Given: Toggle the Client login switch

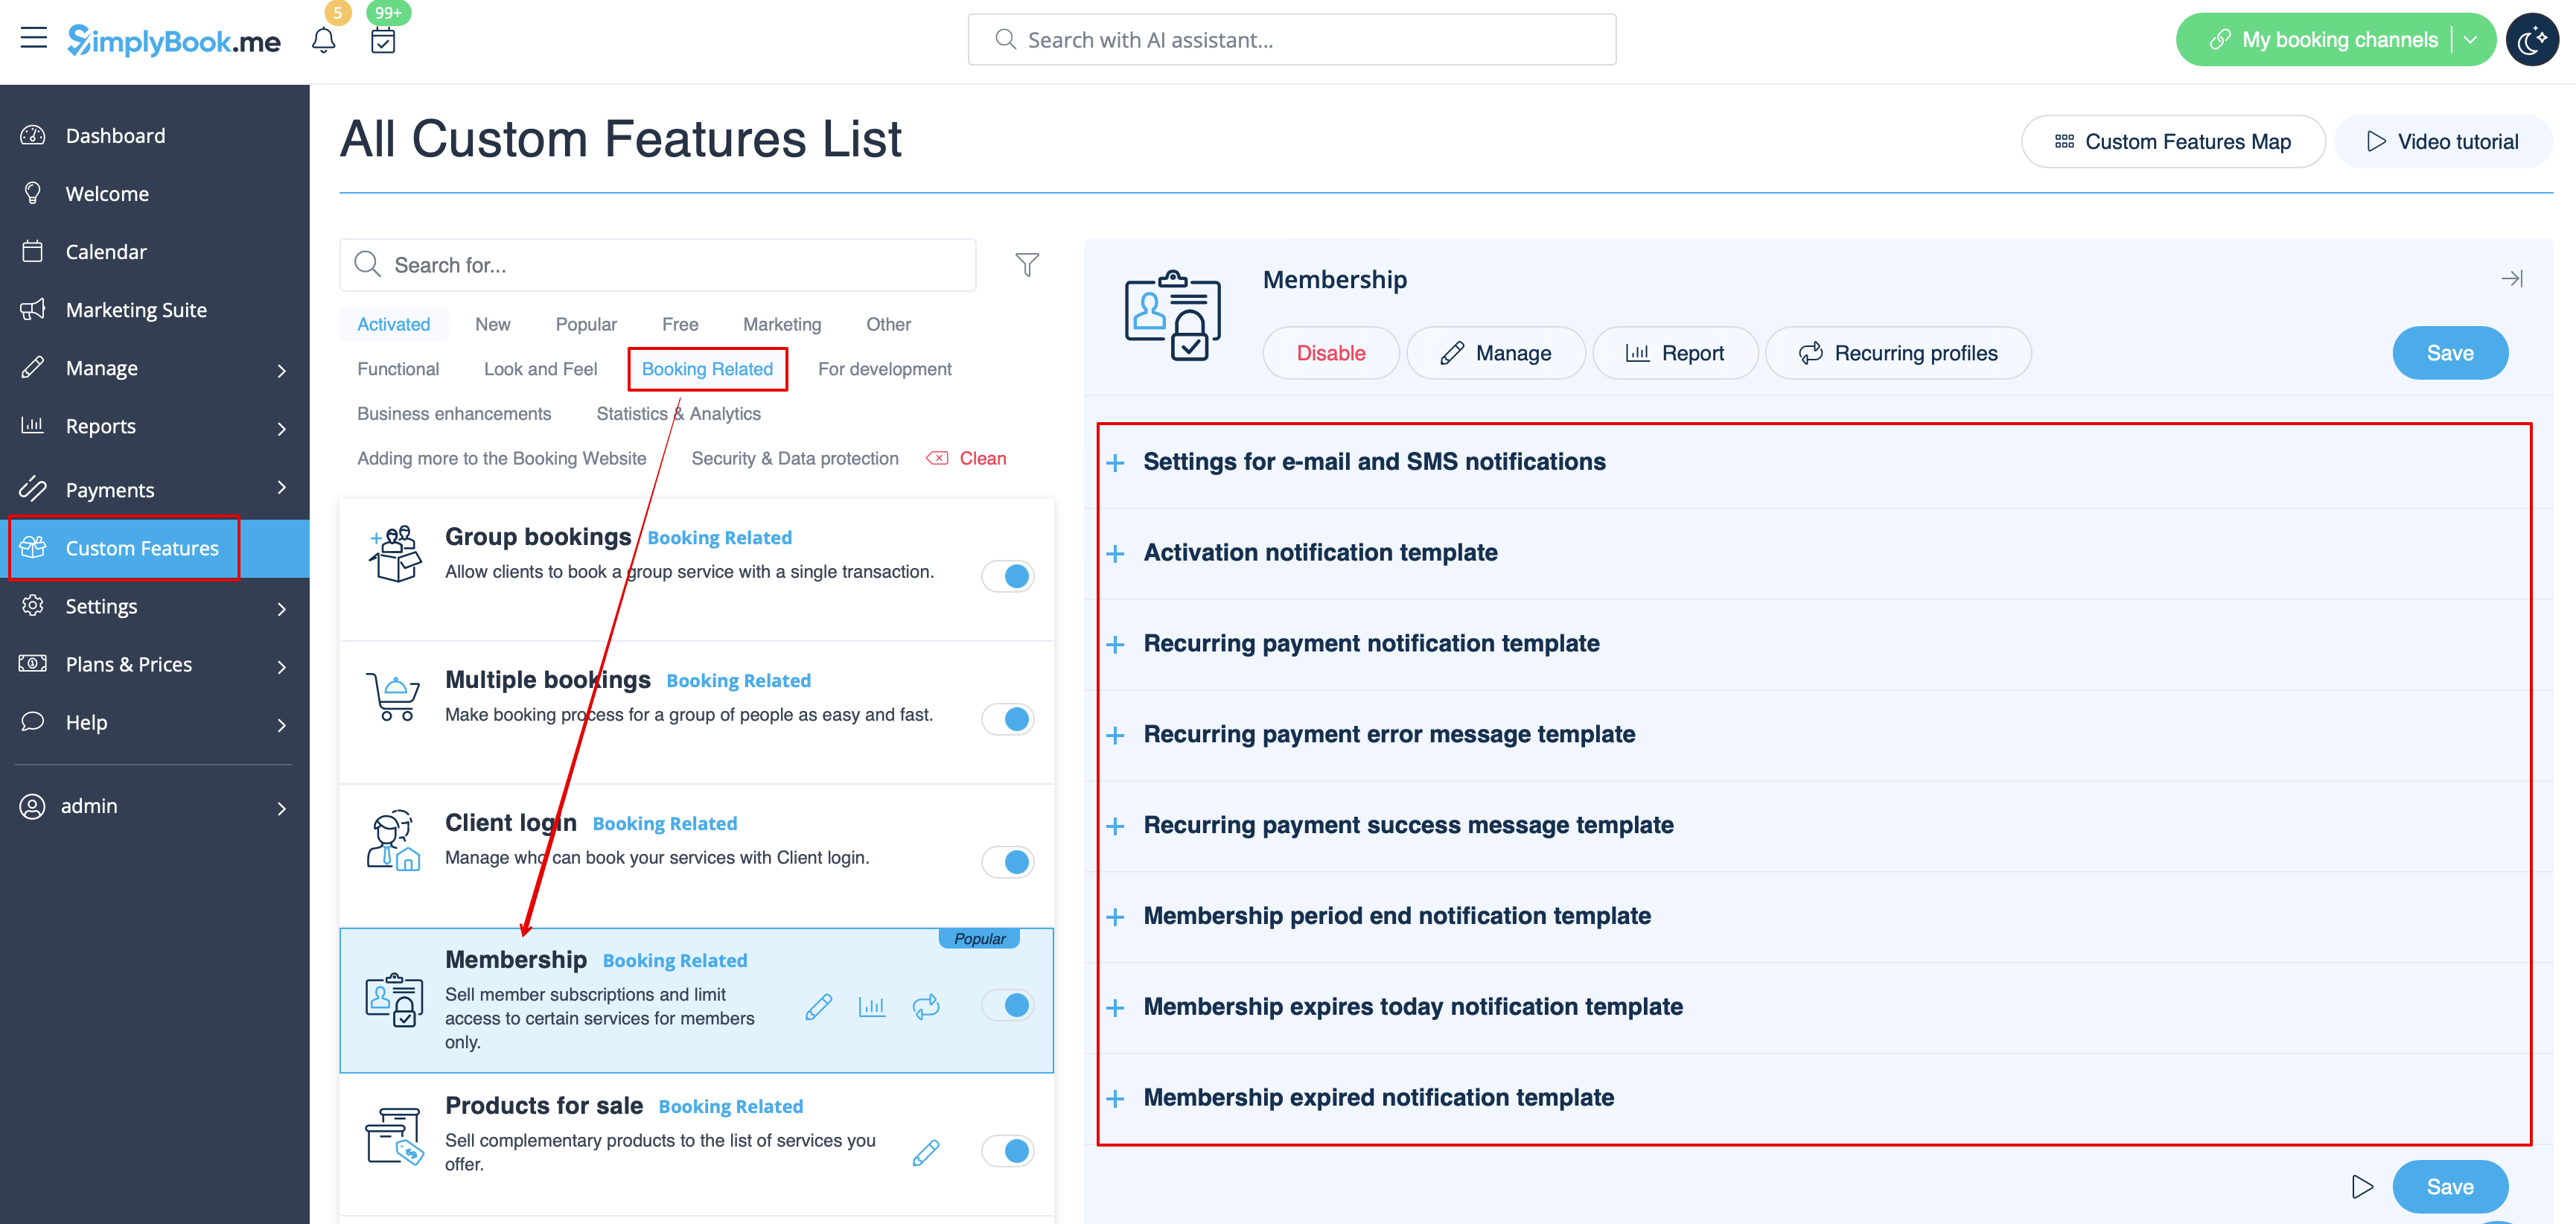Looking at the screenshot, I should 1007,862.
